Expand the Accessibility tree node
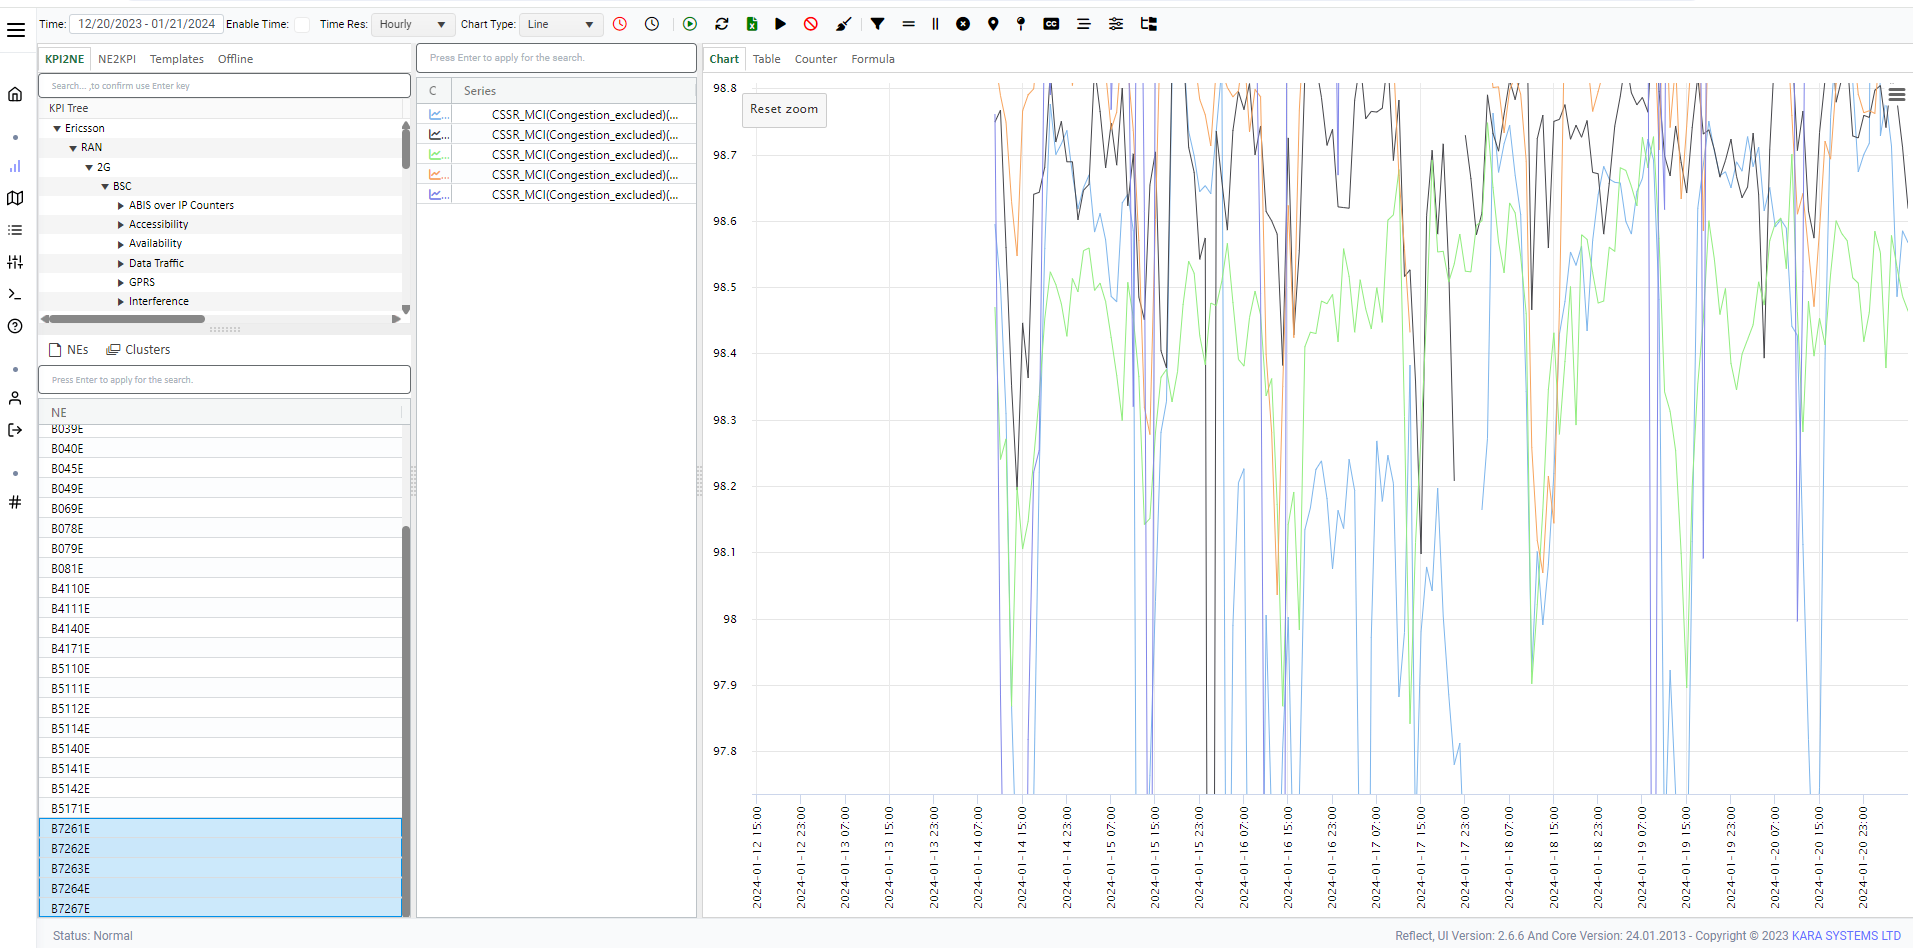Image resolution: width=1913 pixels, height=948 pixels. 121,224
